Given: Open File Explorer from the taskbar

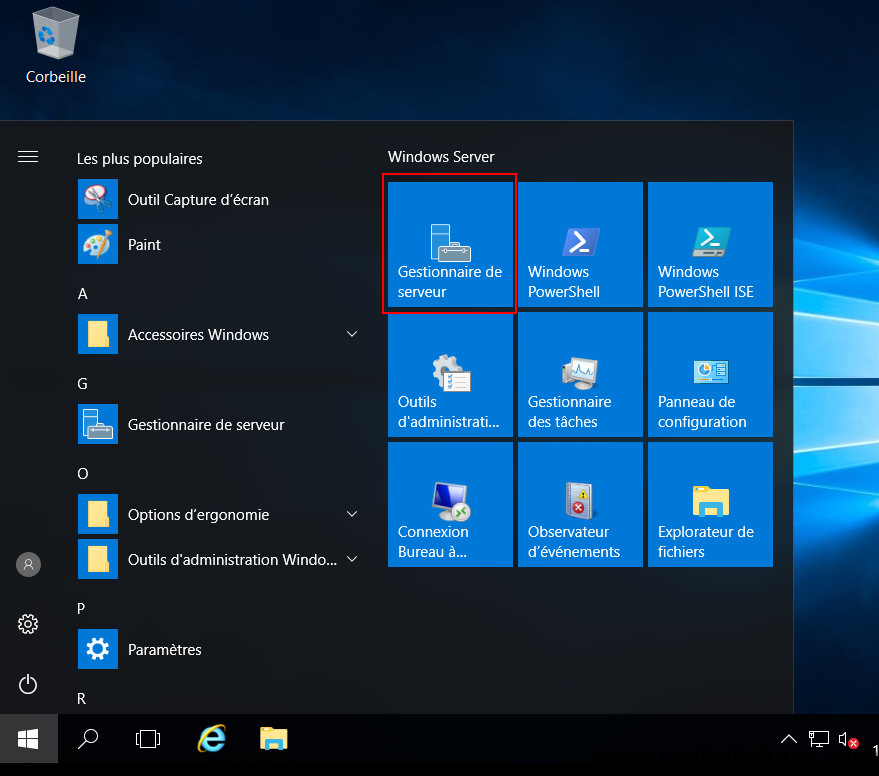Looking at the screenshot, I should [274, 738].
